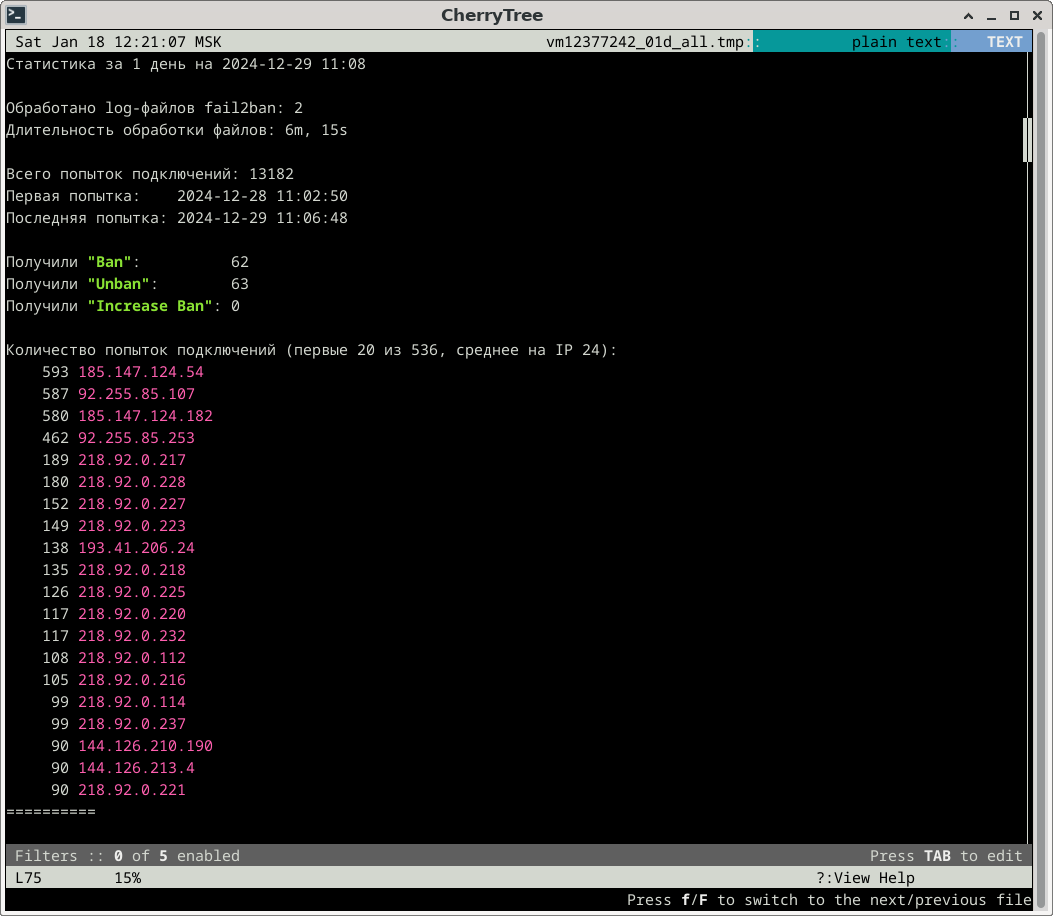This screenshot has width=1053, height=916.
Task: Maximize the CherryTree window
Action: [1013, 15]
